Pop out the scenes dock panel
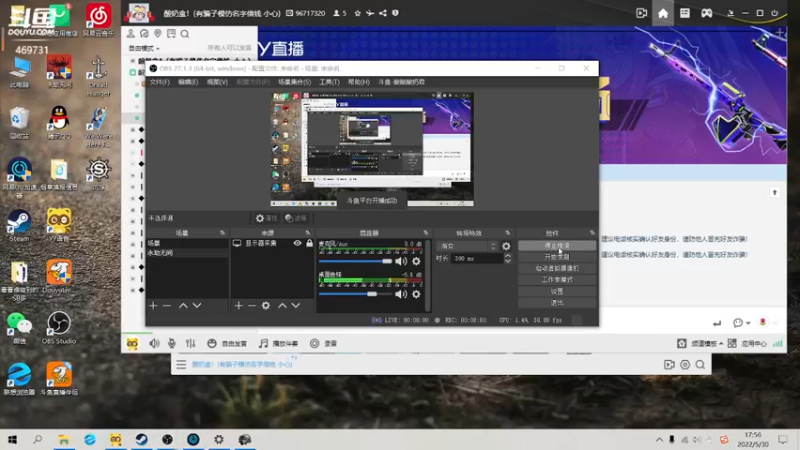Viewport: 800px width, 450px height. [222, 233]
